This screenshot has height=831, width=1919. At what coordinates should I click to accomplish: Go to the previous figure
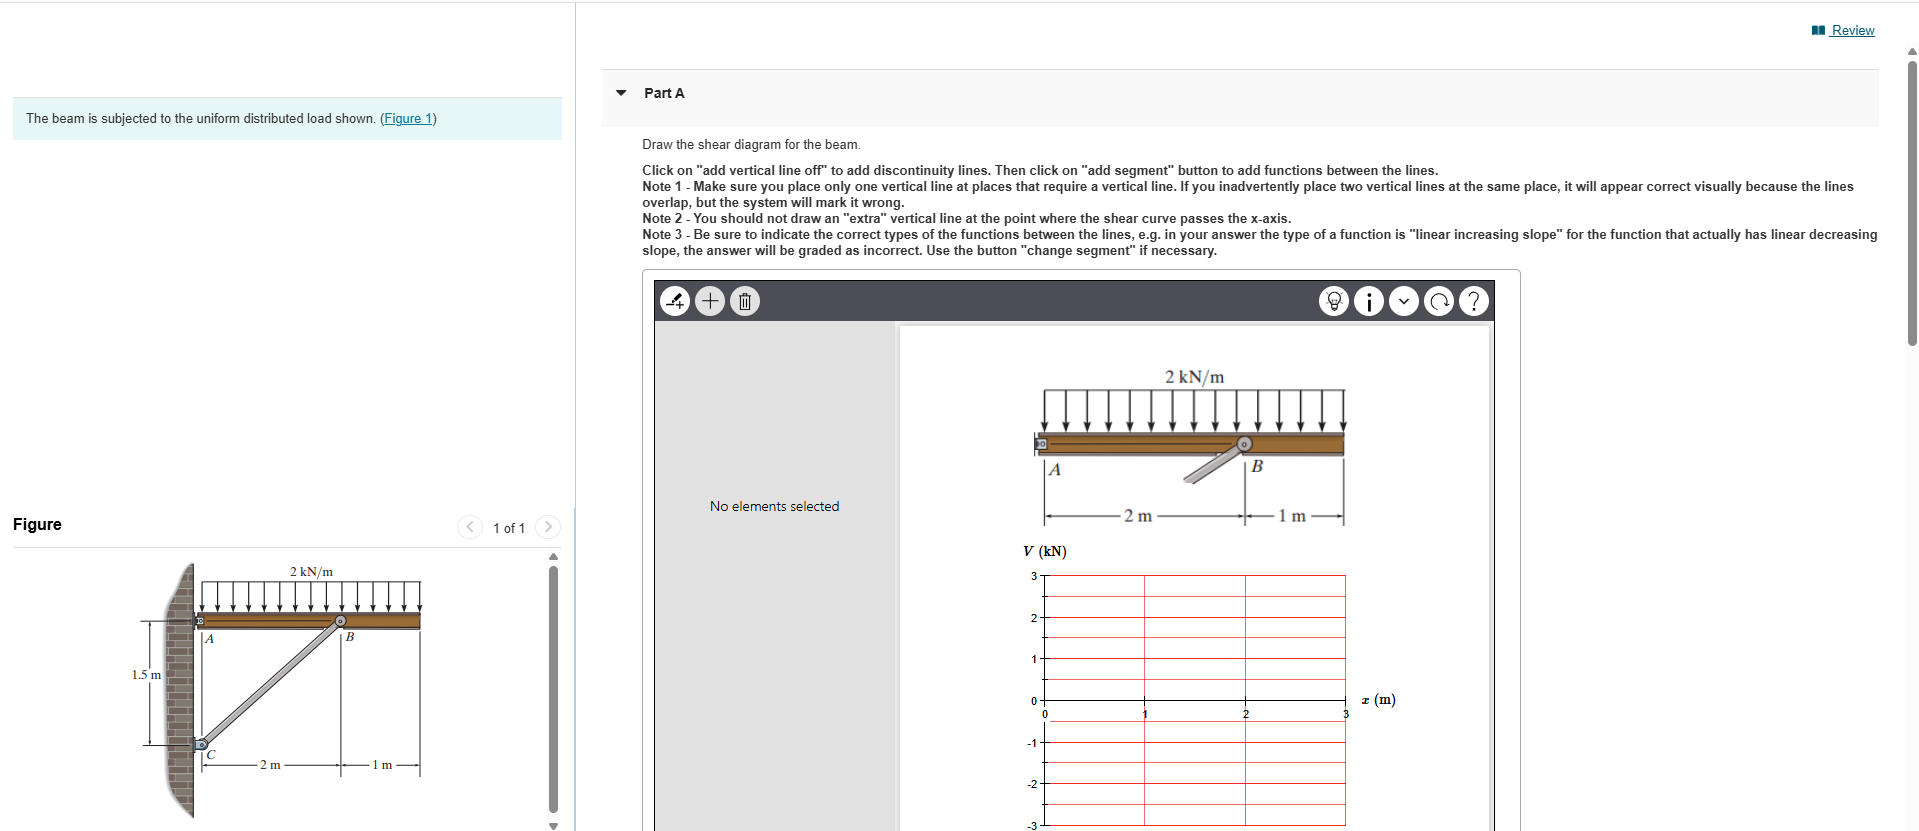click(x=470, y=527)
